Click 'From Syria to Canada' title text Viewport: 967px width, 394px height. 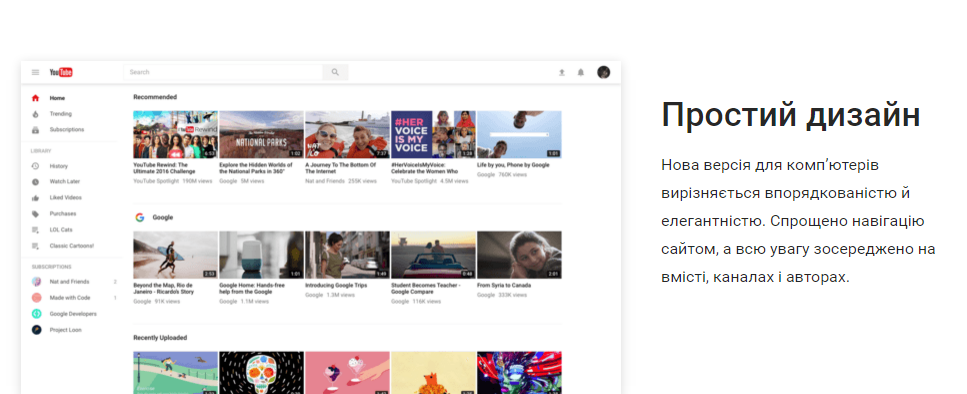tap(504, 285)
